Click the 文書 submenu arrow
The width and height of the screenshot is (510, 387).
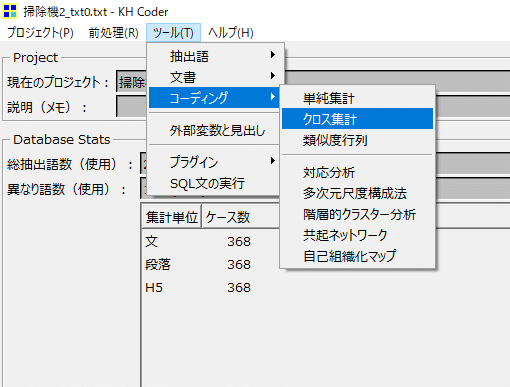pyautogui.click(x=273, y=76)
